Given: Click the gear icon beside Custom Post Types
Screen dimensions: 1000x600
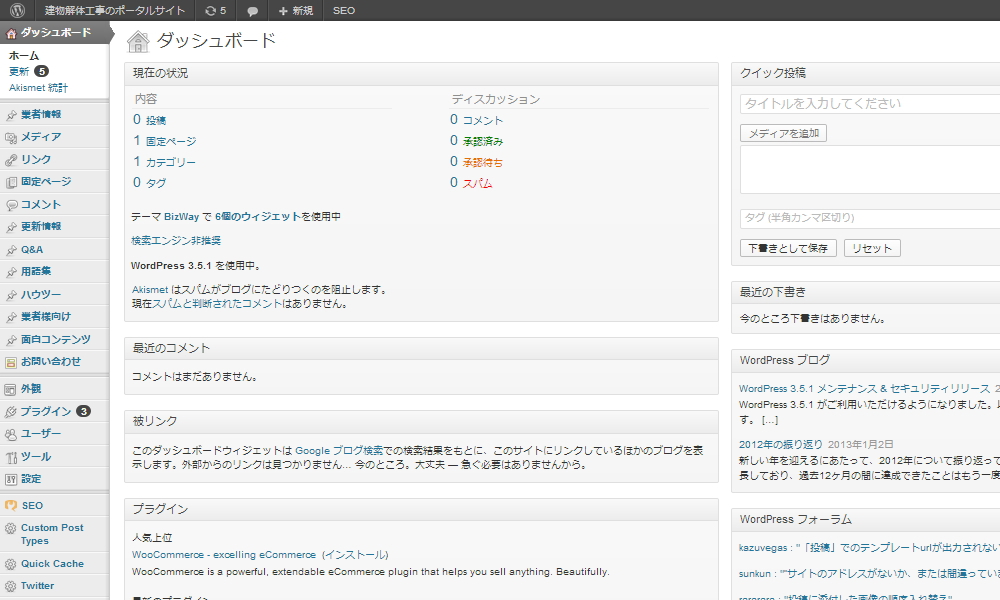Looking at the screenshot, I should tap(11, 528).
